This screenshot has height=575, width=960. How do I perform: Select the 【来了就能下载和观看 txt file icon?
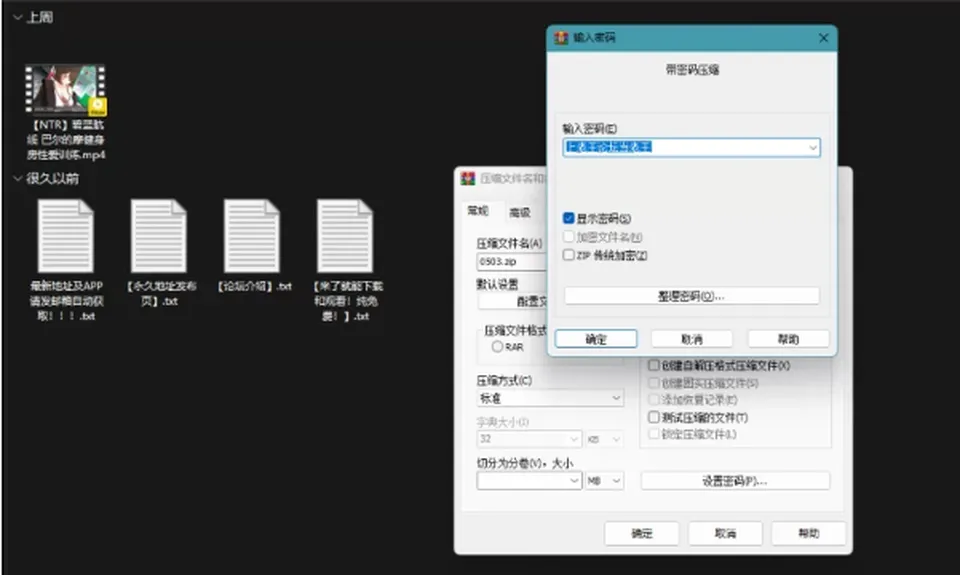point(345,236)
